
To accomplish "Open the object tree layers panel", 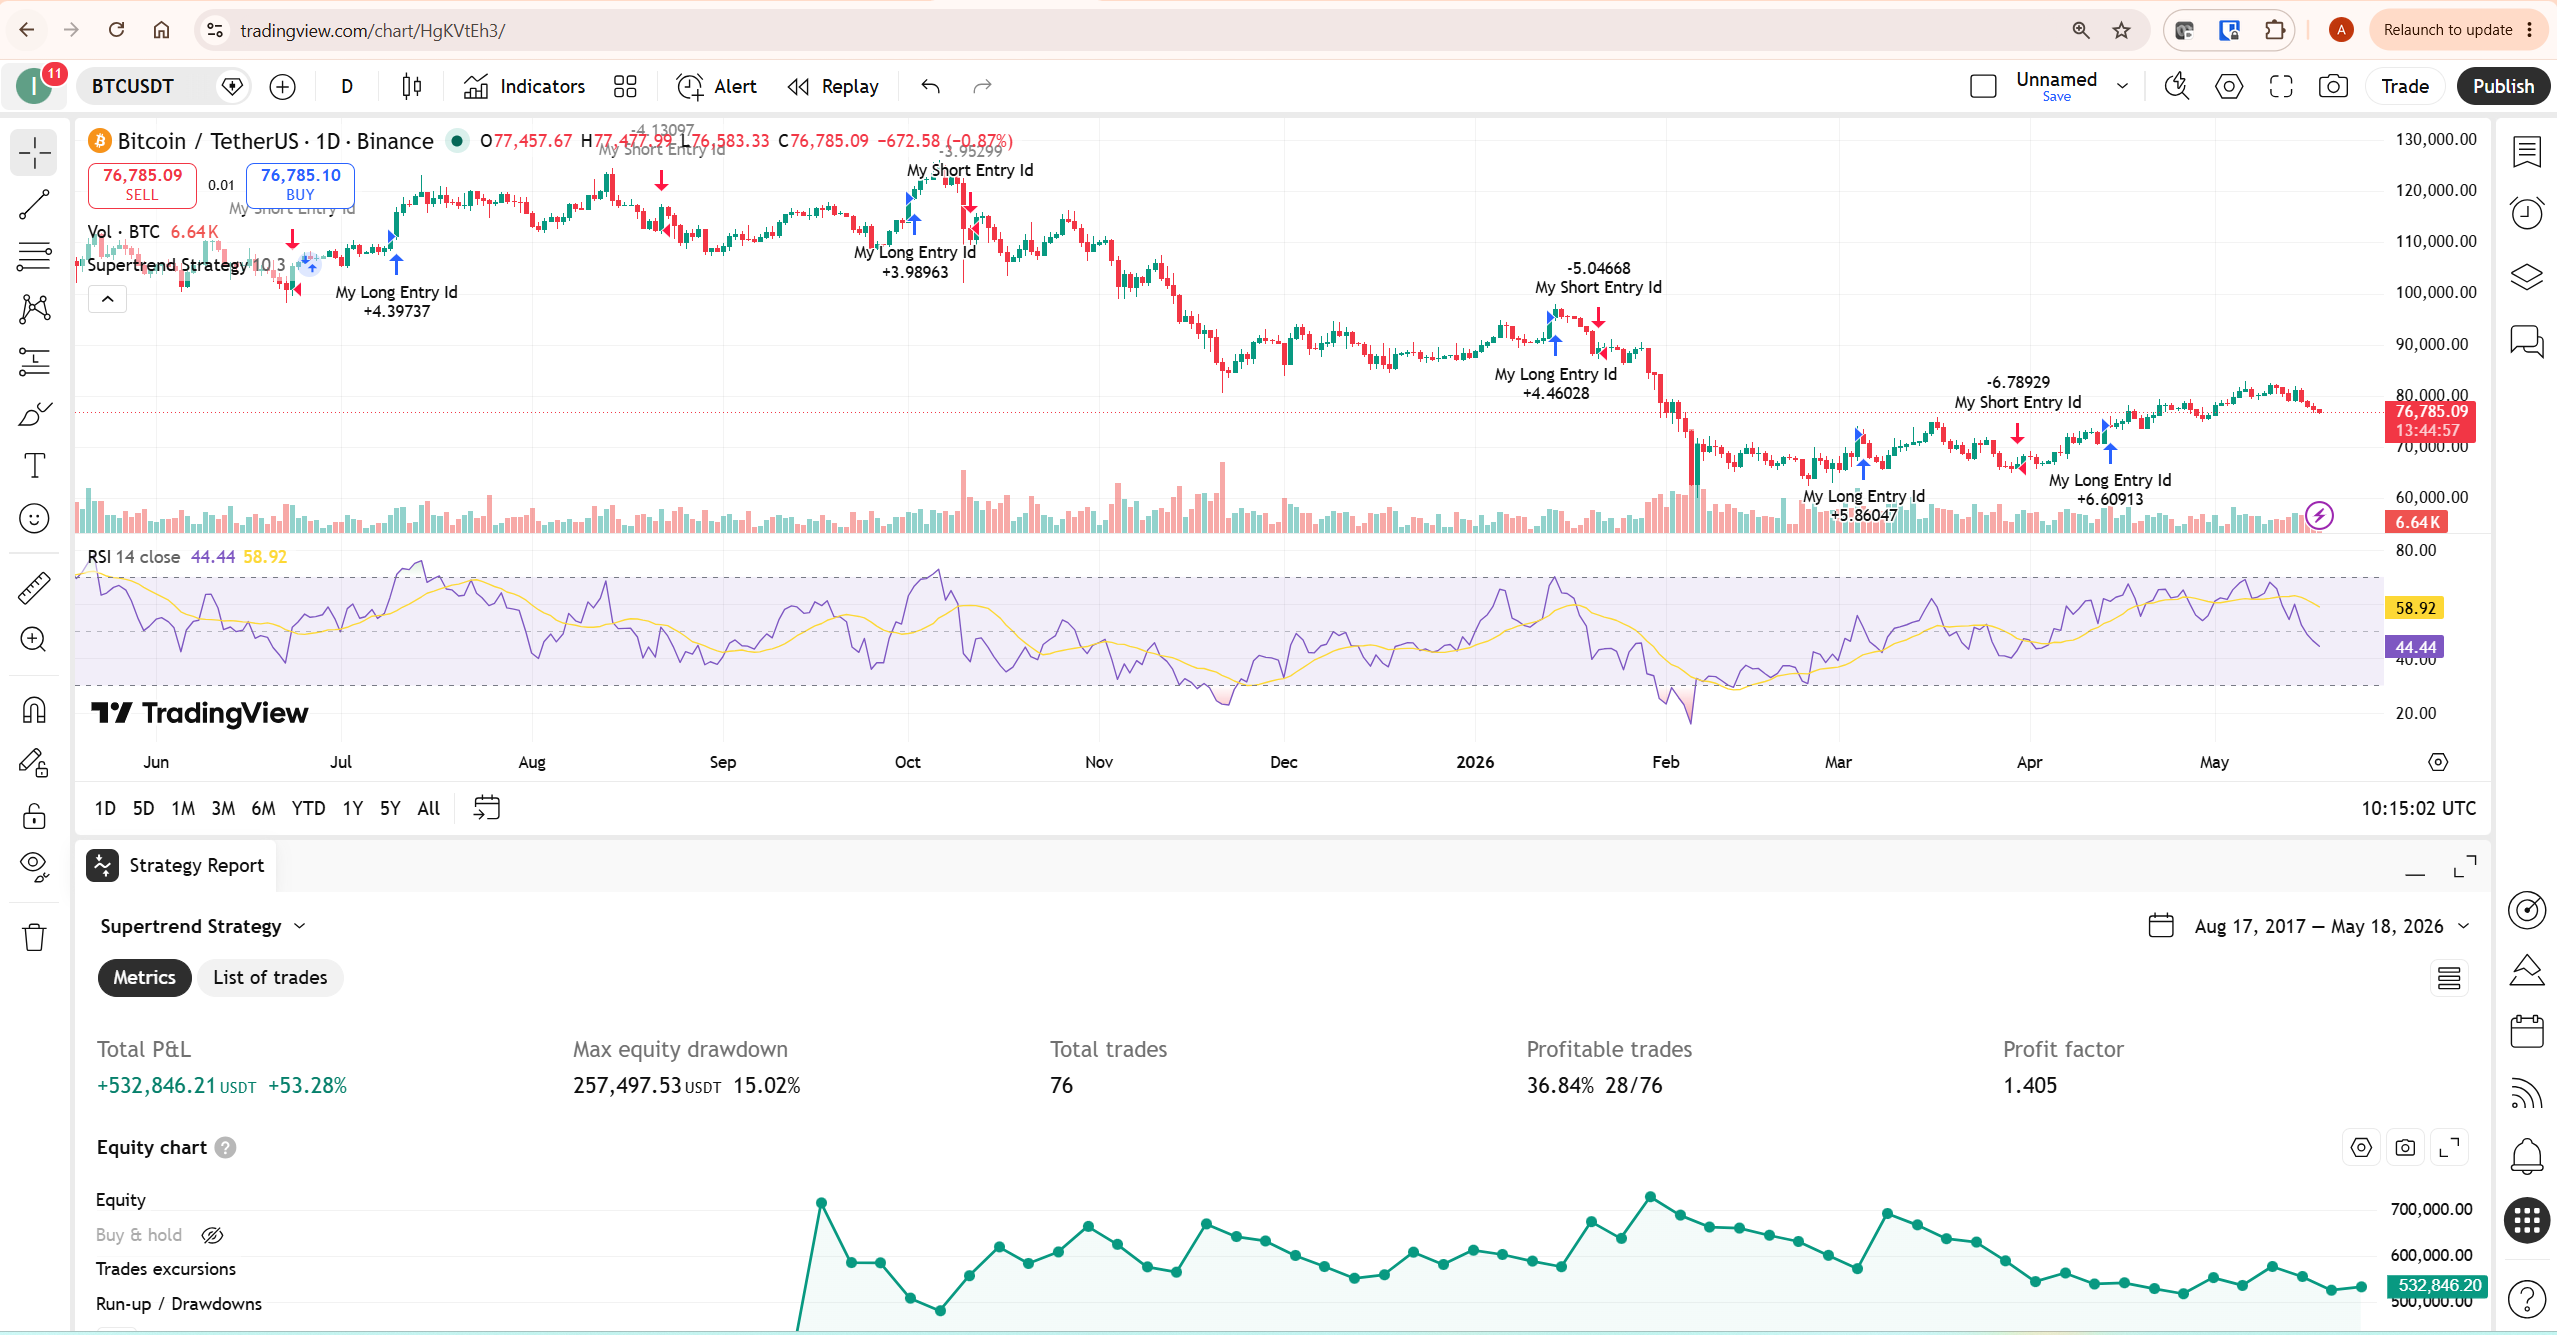I will pyautogui.click(x=2527, y=277).
